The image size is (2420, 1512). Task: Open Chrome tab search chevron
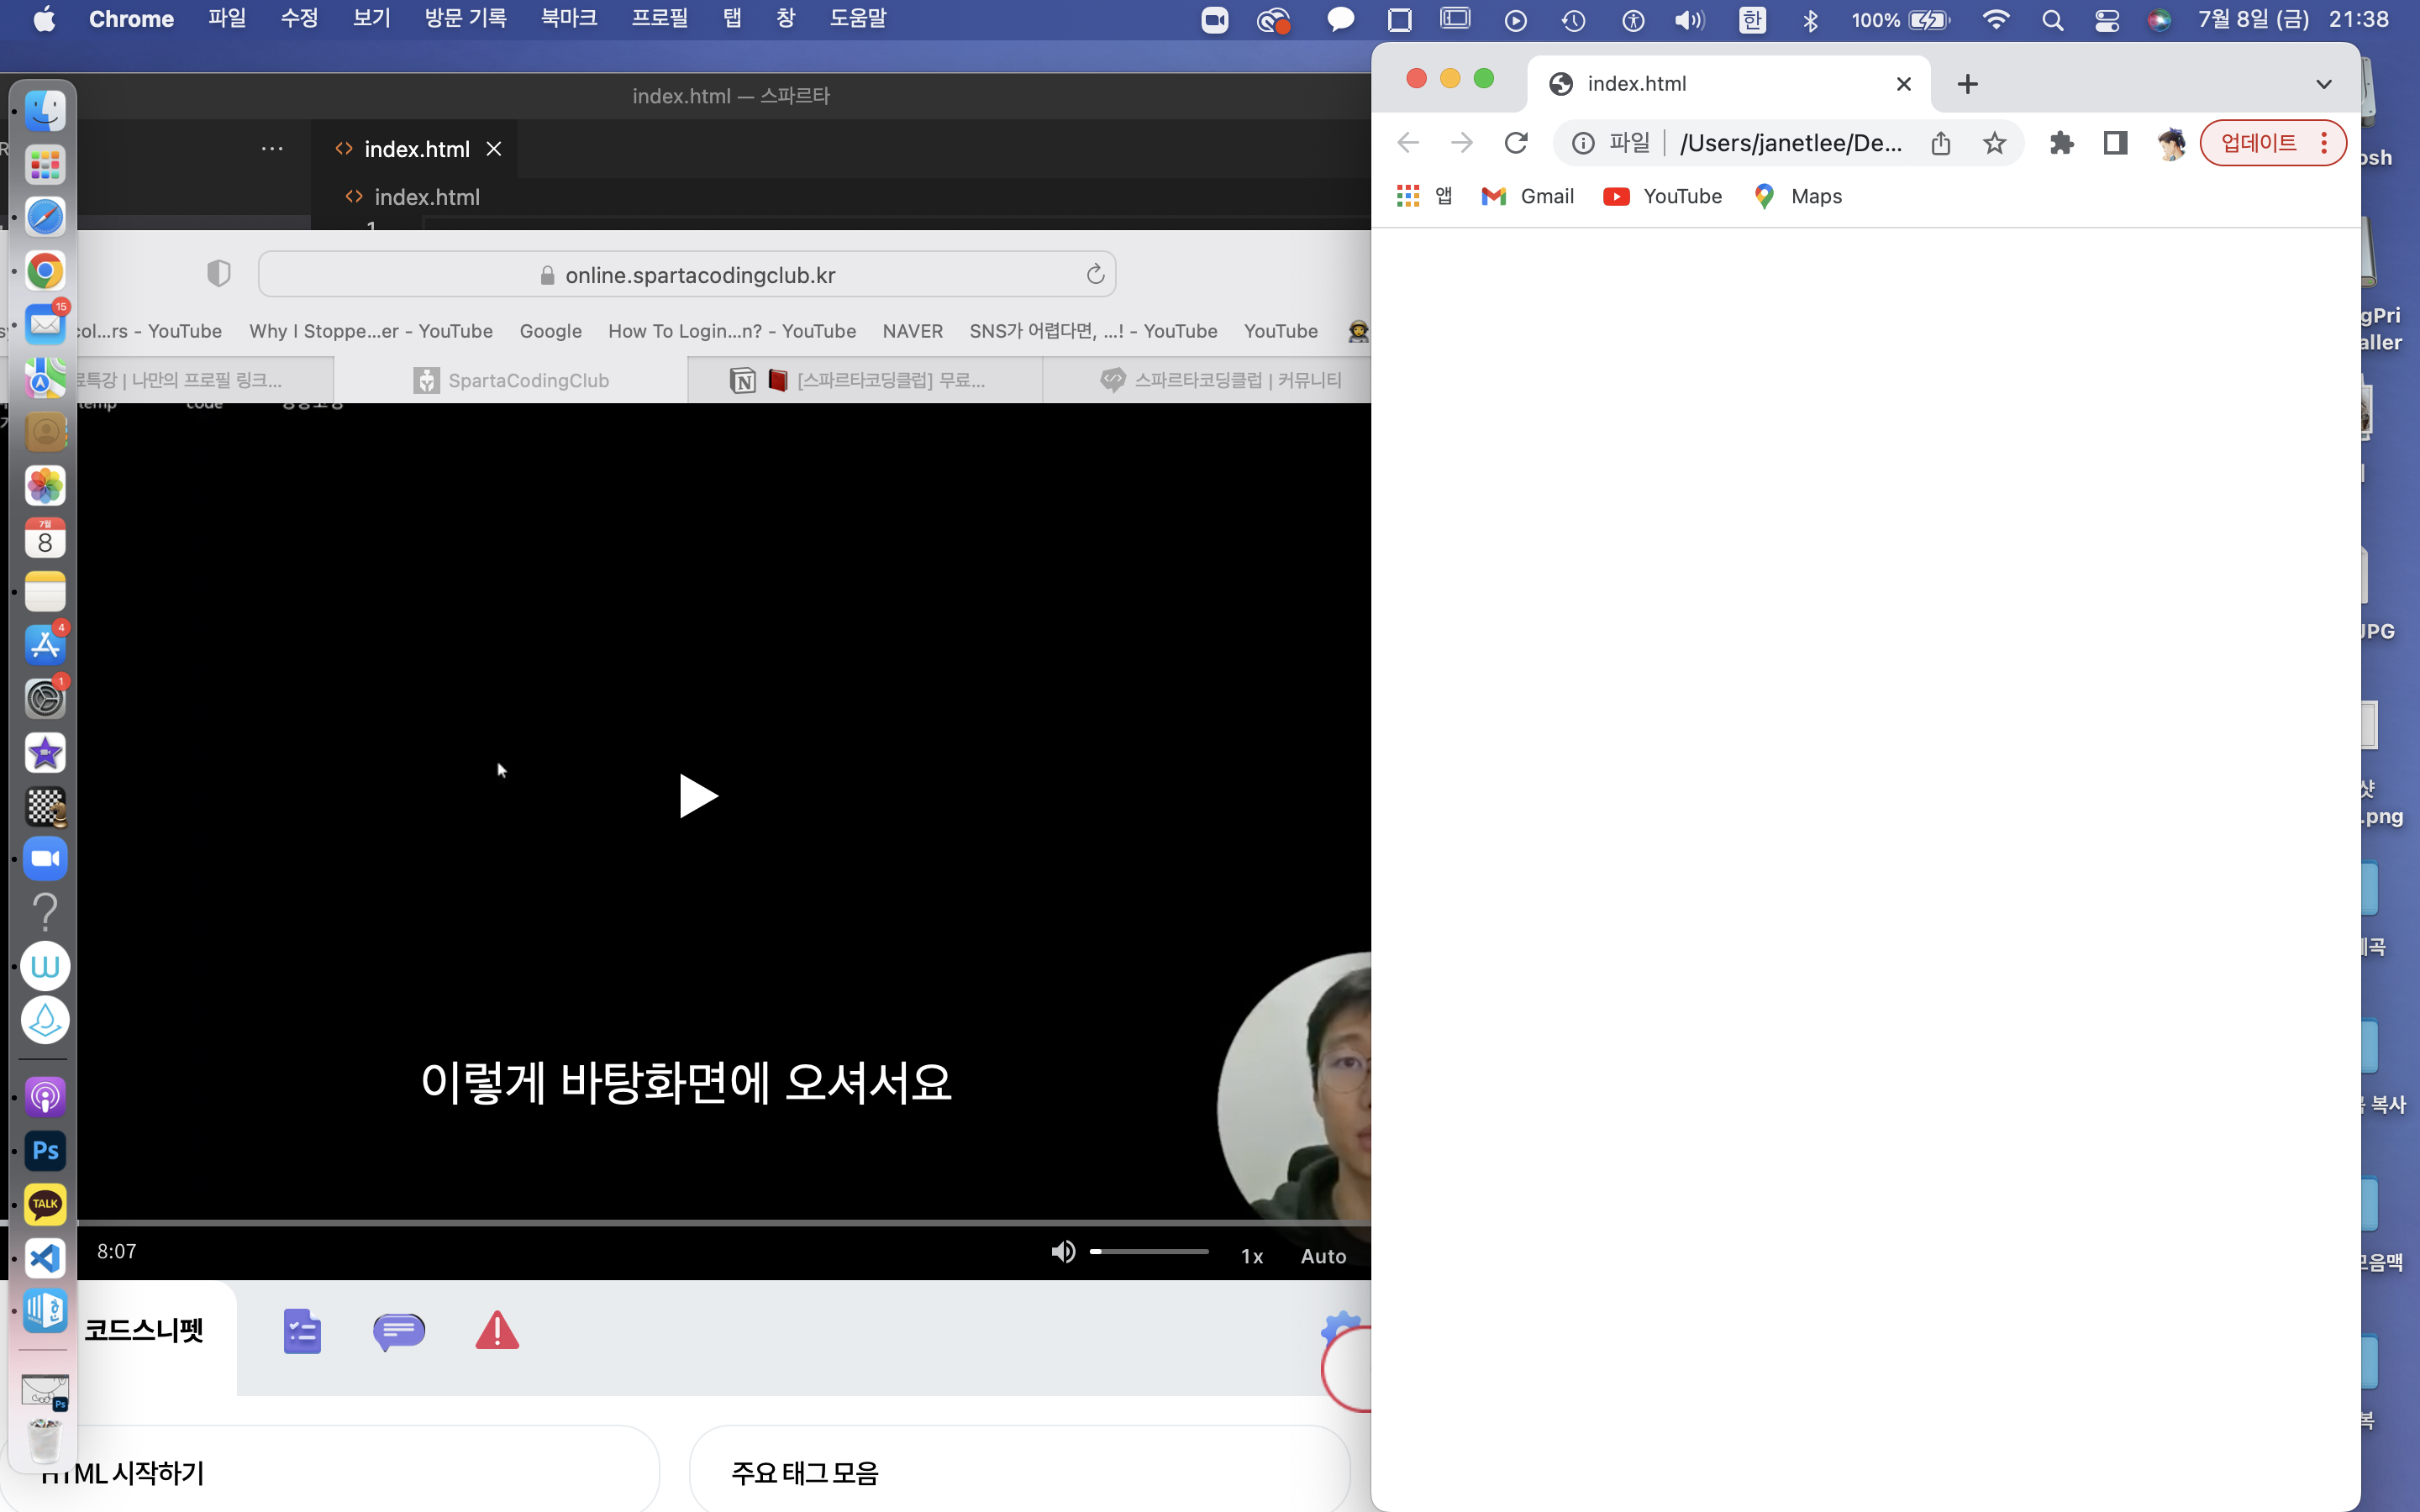[x=2324, y=84]
